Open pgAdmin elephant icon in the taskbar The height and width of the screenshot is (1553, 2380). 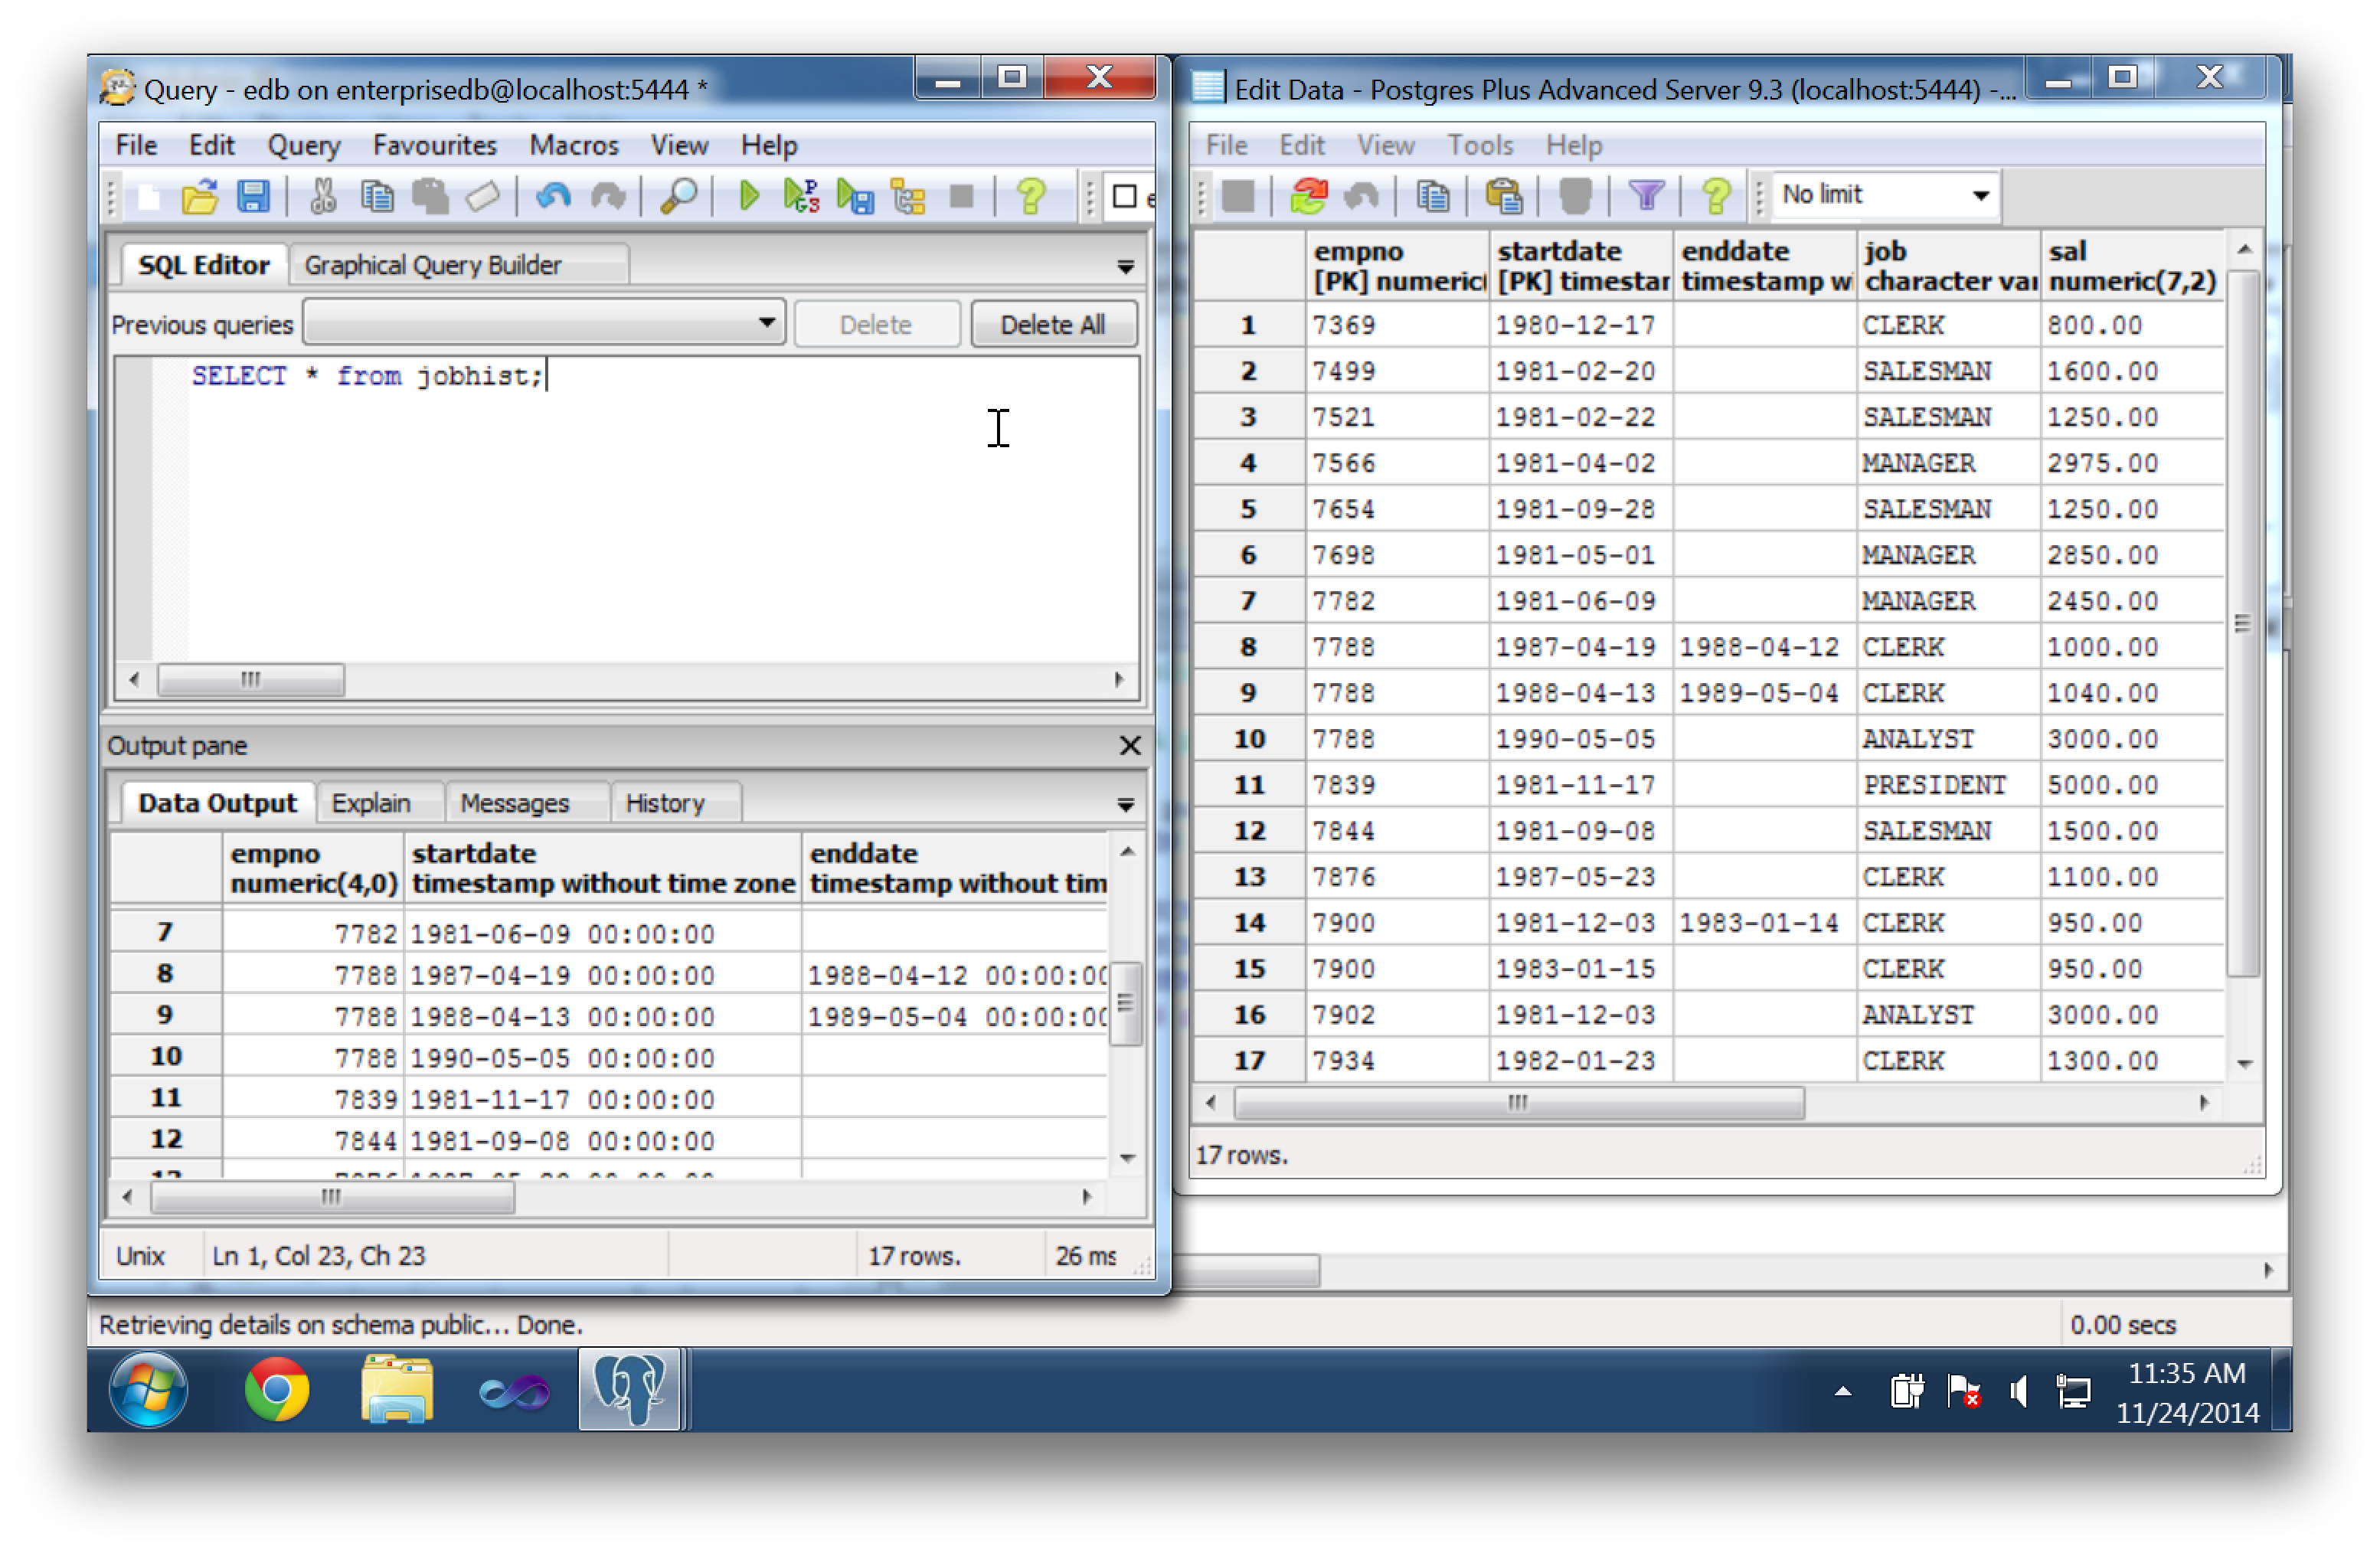[x=629, y=1389]
